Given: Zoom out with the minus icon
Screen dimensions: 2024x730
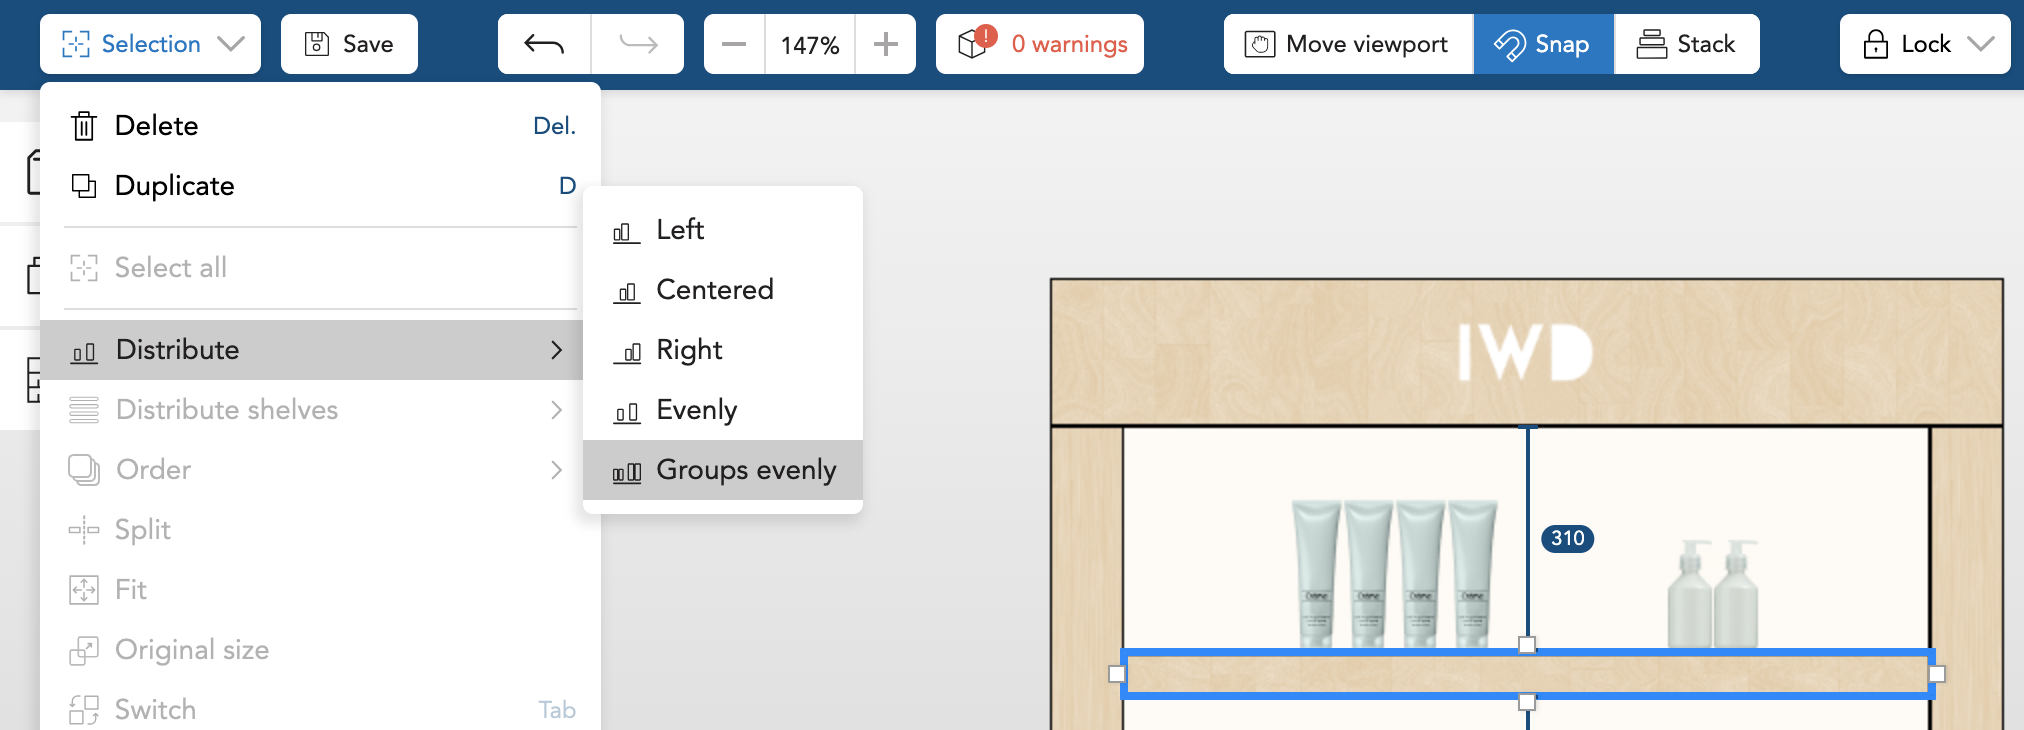Looking at the screenshot, I should point(734,44).
